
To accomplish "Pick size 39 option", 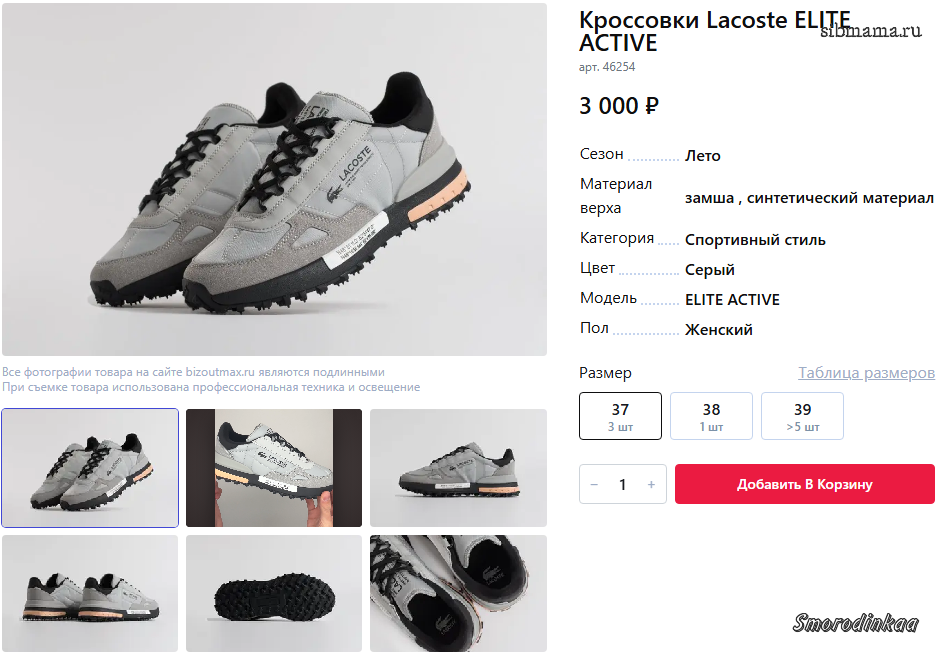I will [802, 415].
